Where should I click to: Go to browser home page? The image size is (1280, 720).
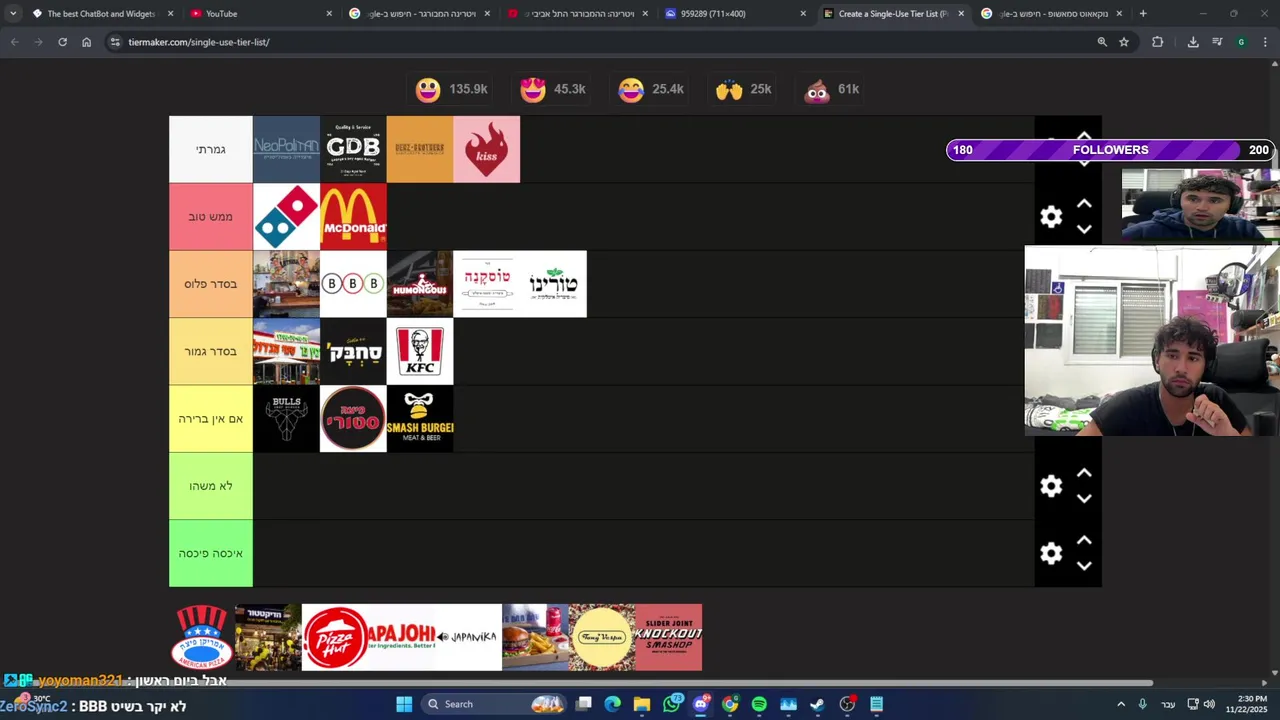[86, 42]
